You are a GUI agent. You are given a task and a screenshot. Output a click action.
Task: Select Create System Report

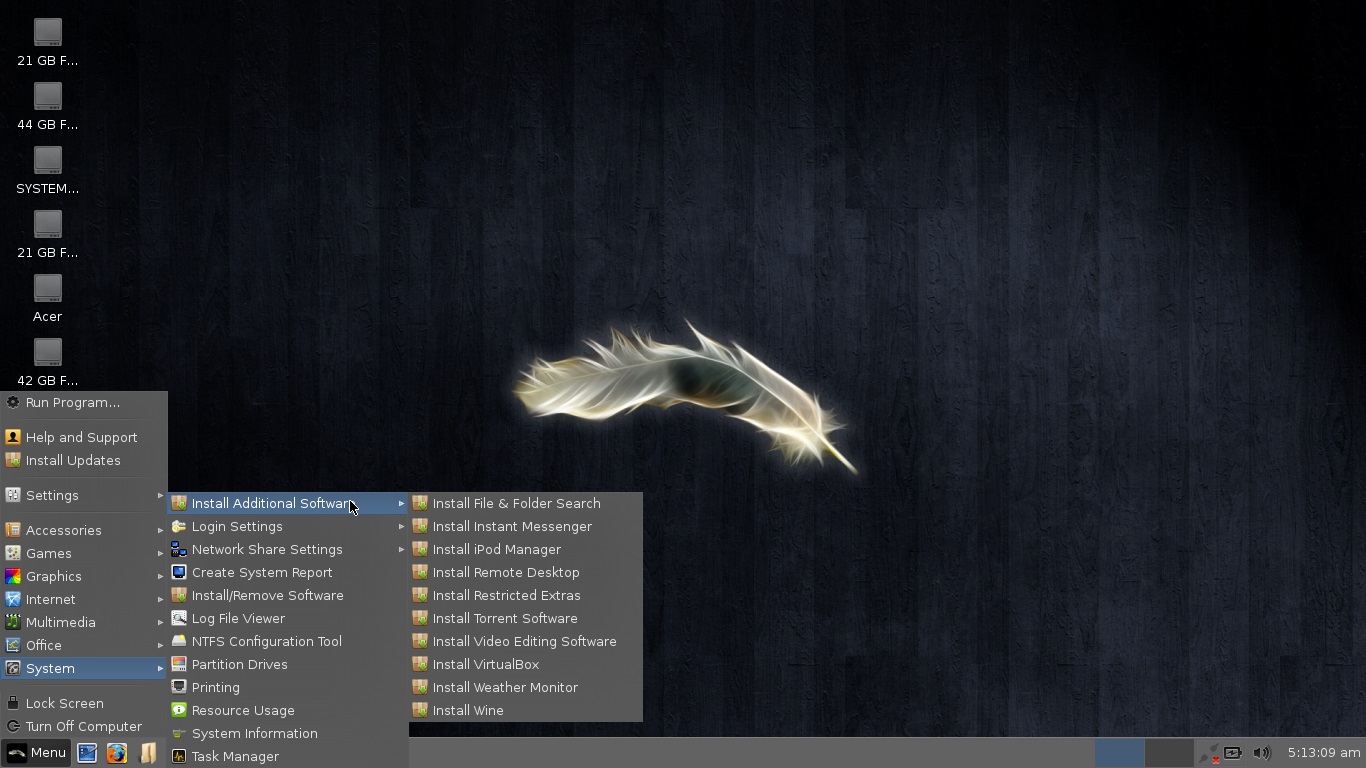(288, 572)
